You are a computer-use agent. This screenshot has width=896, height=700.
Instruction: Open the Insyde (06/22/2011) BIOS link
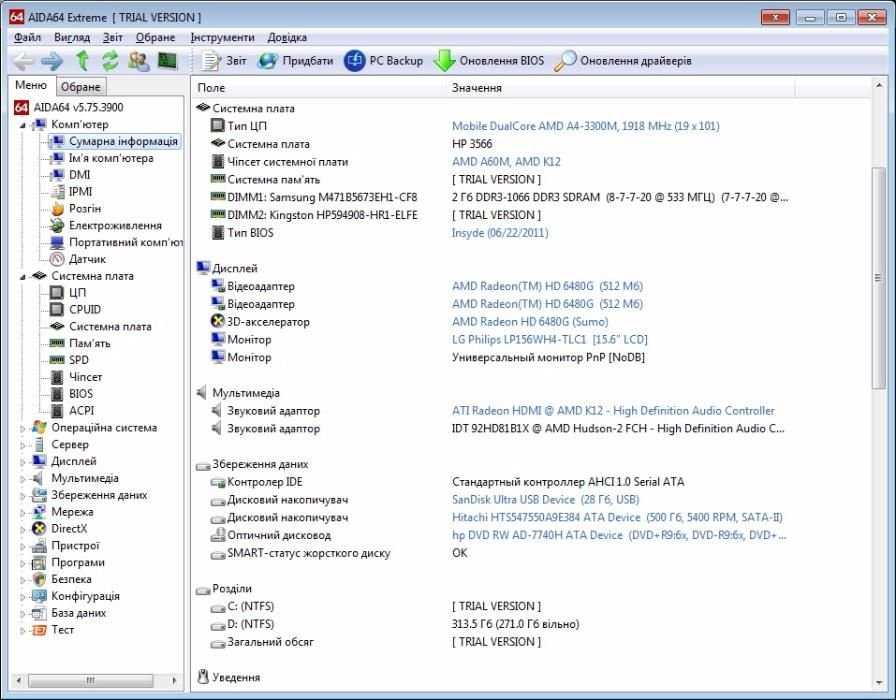499,233
